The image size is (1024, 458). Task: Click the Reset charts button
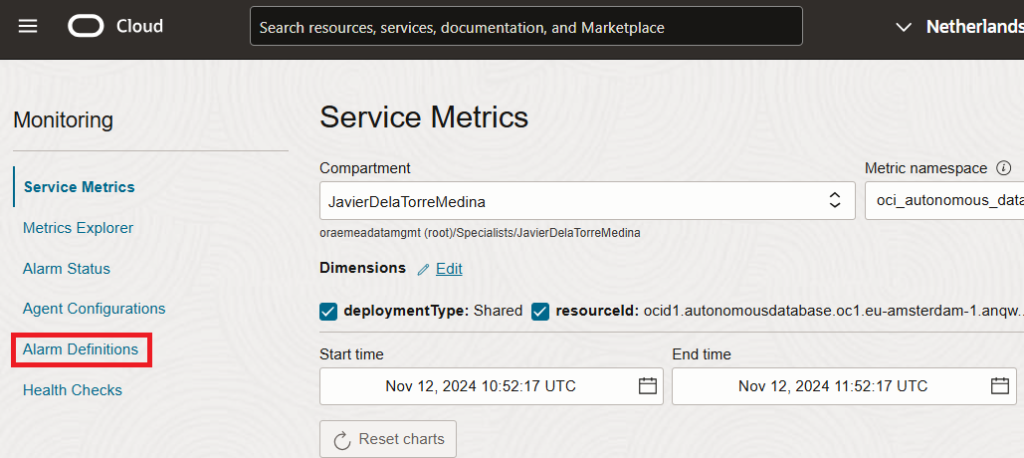[388, 440]
